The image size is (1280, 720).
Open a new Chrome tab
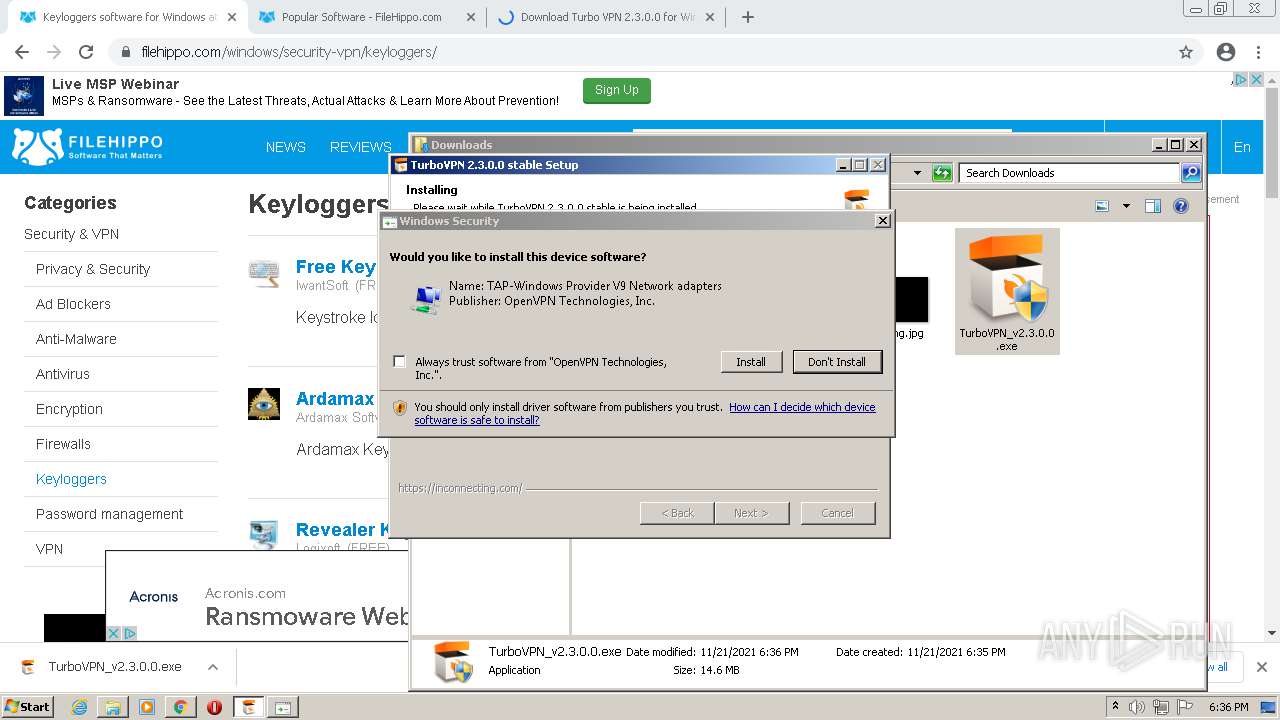748,17
